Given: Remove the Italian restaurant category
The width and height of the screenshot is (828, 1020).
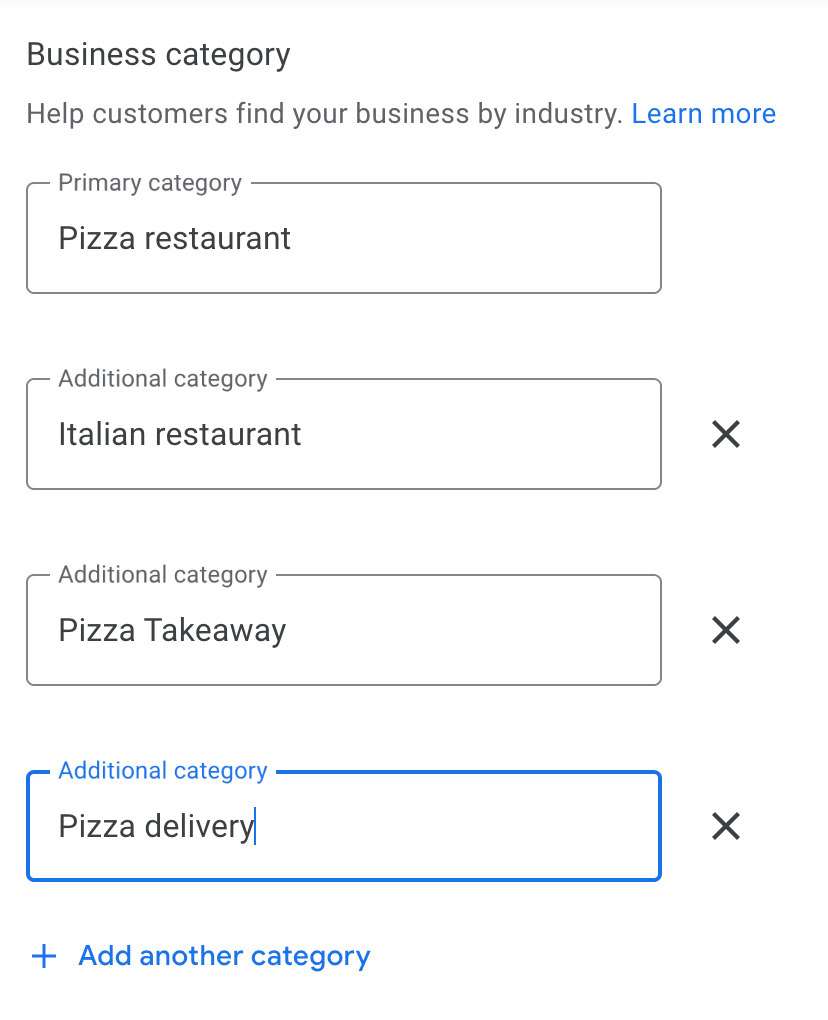Looking at the screenshot, I should pos(725,434).
